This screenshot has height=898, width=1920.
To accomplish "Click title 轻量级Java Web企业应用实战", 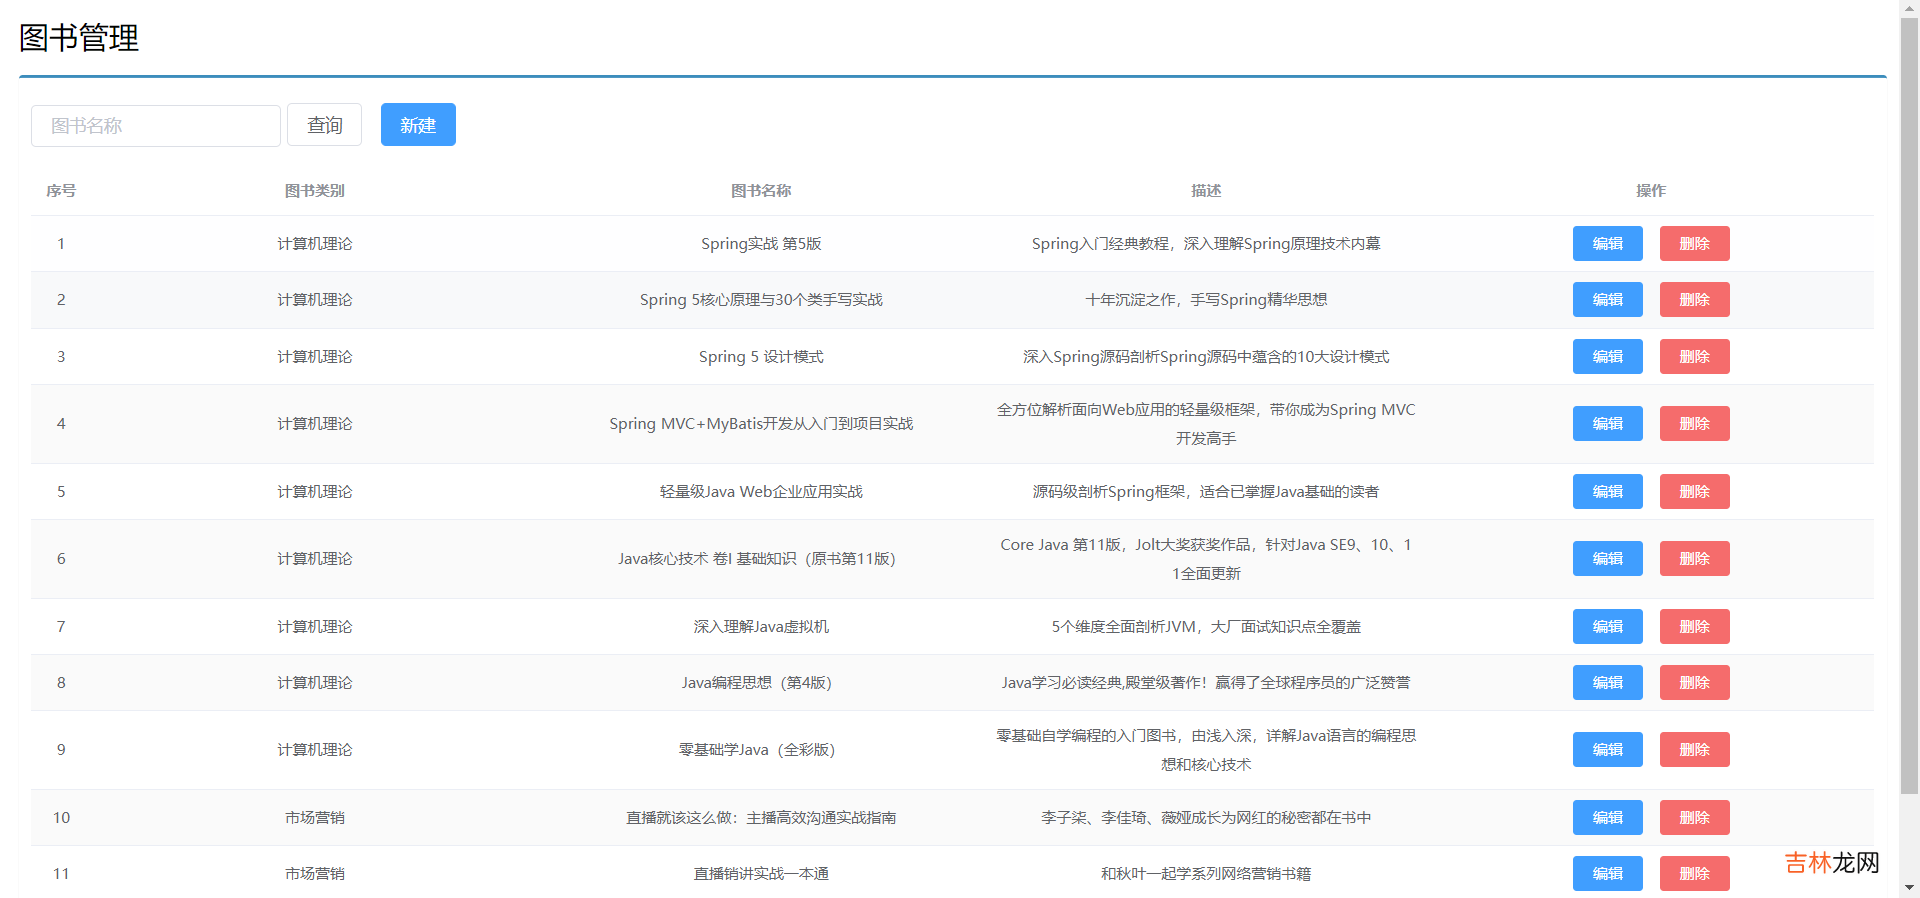I will [x=761, y=492].
